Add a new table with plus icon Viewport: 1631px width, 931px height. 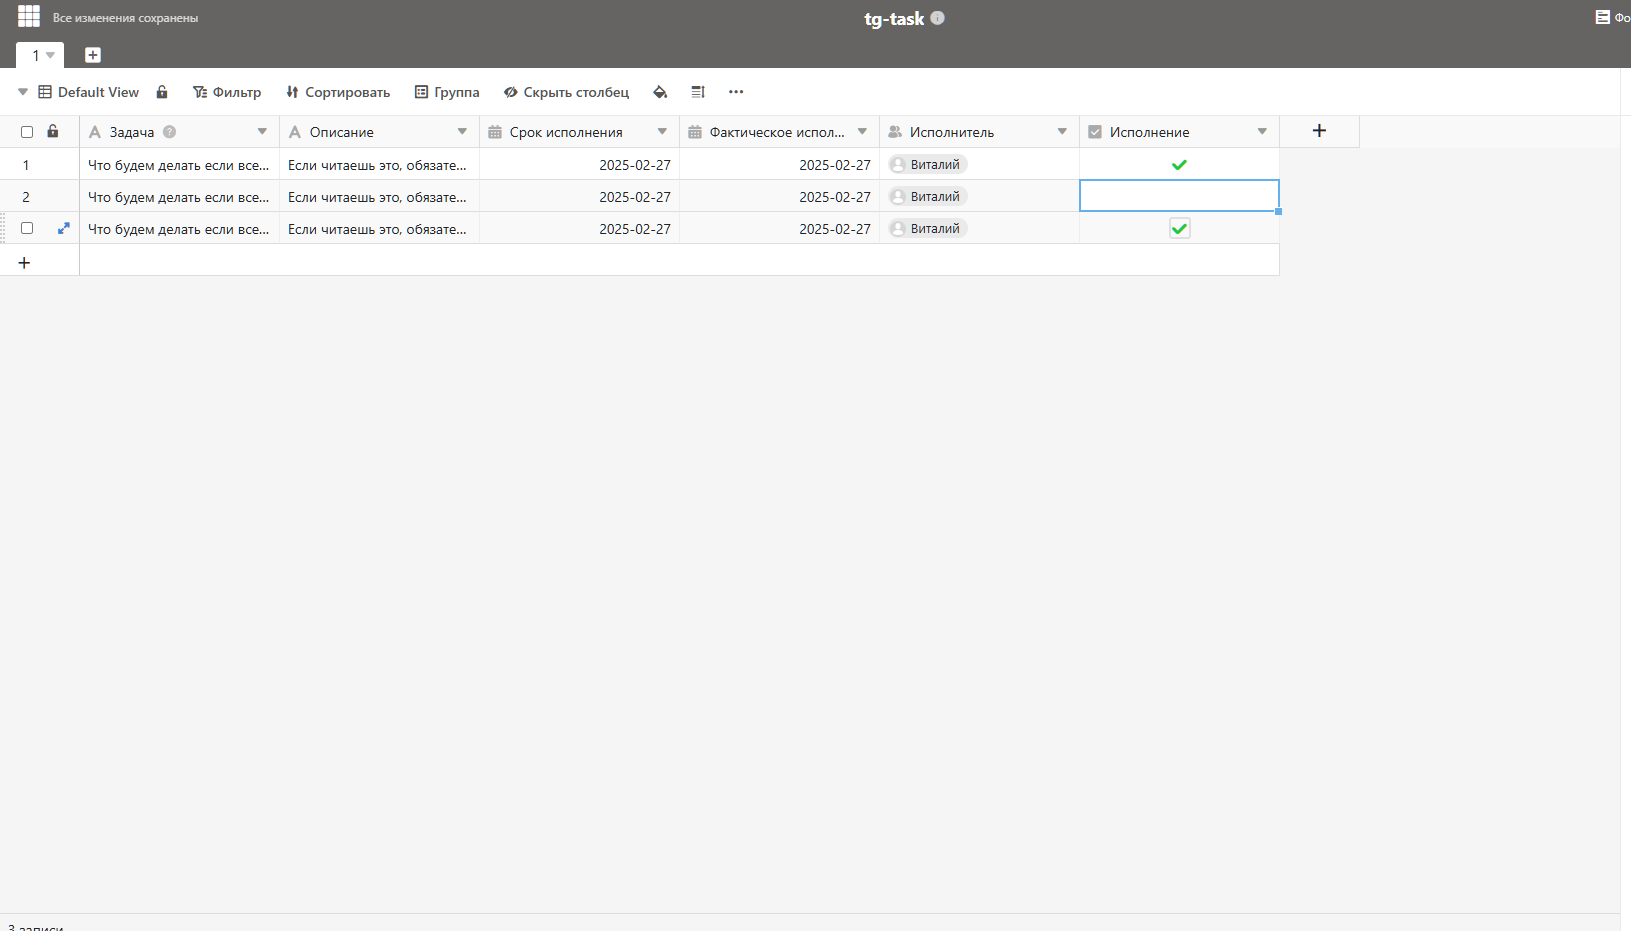click(x=93, y=55)
